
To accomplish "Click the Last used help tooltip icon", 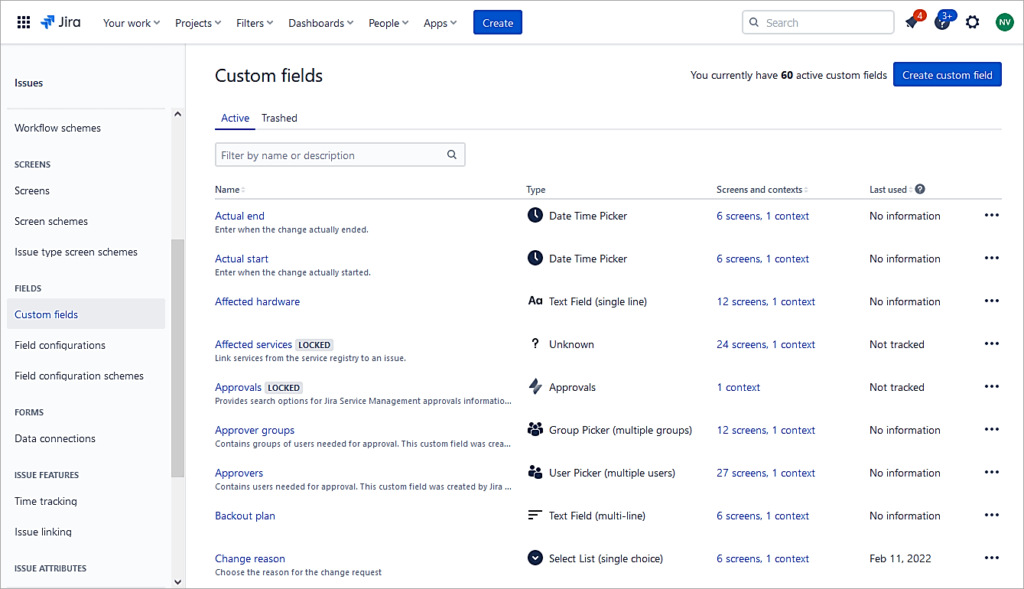I will tap(922, 189).
